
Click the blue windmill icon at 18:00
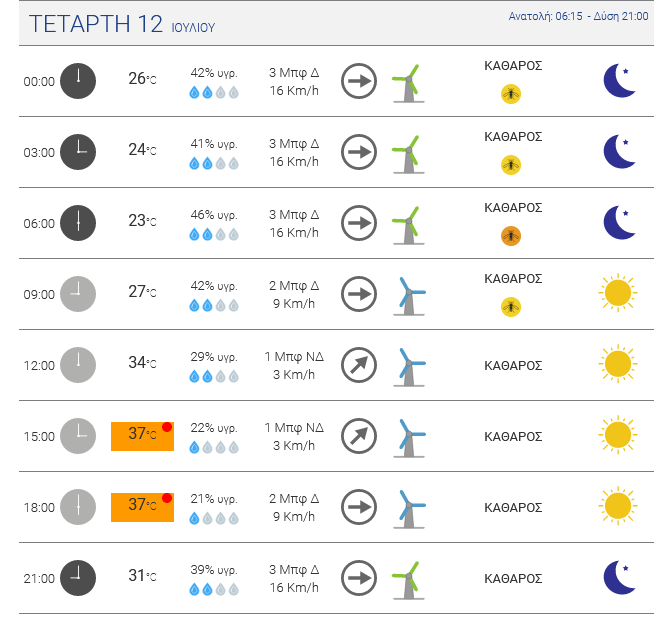click(408, 507)
